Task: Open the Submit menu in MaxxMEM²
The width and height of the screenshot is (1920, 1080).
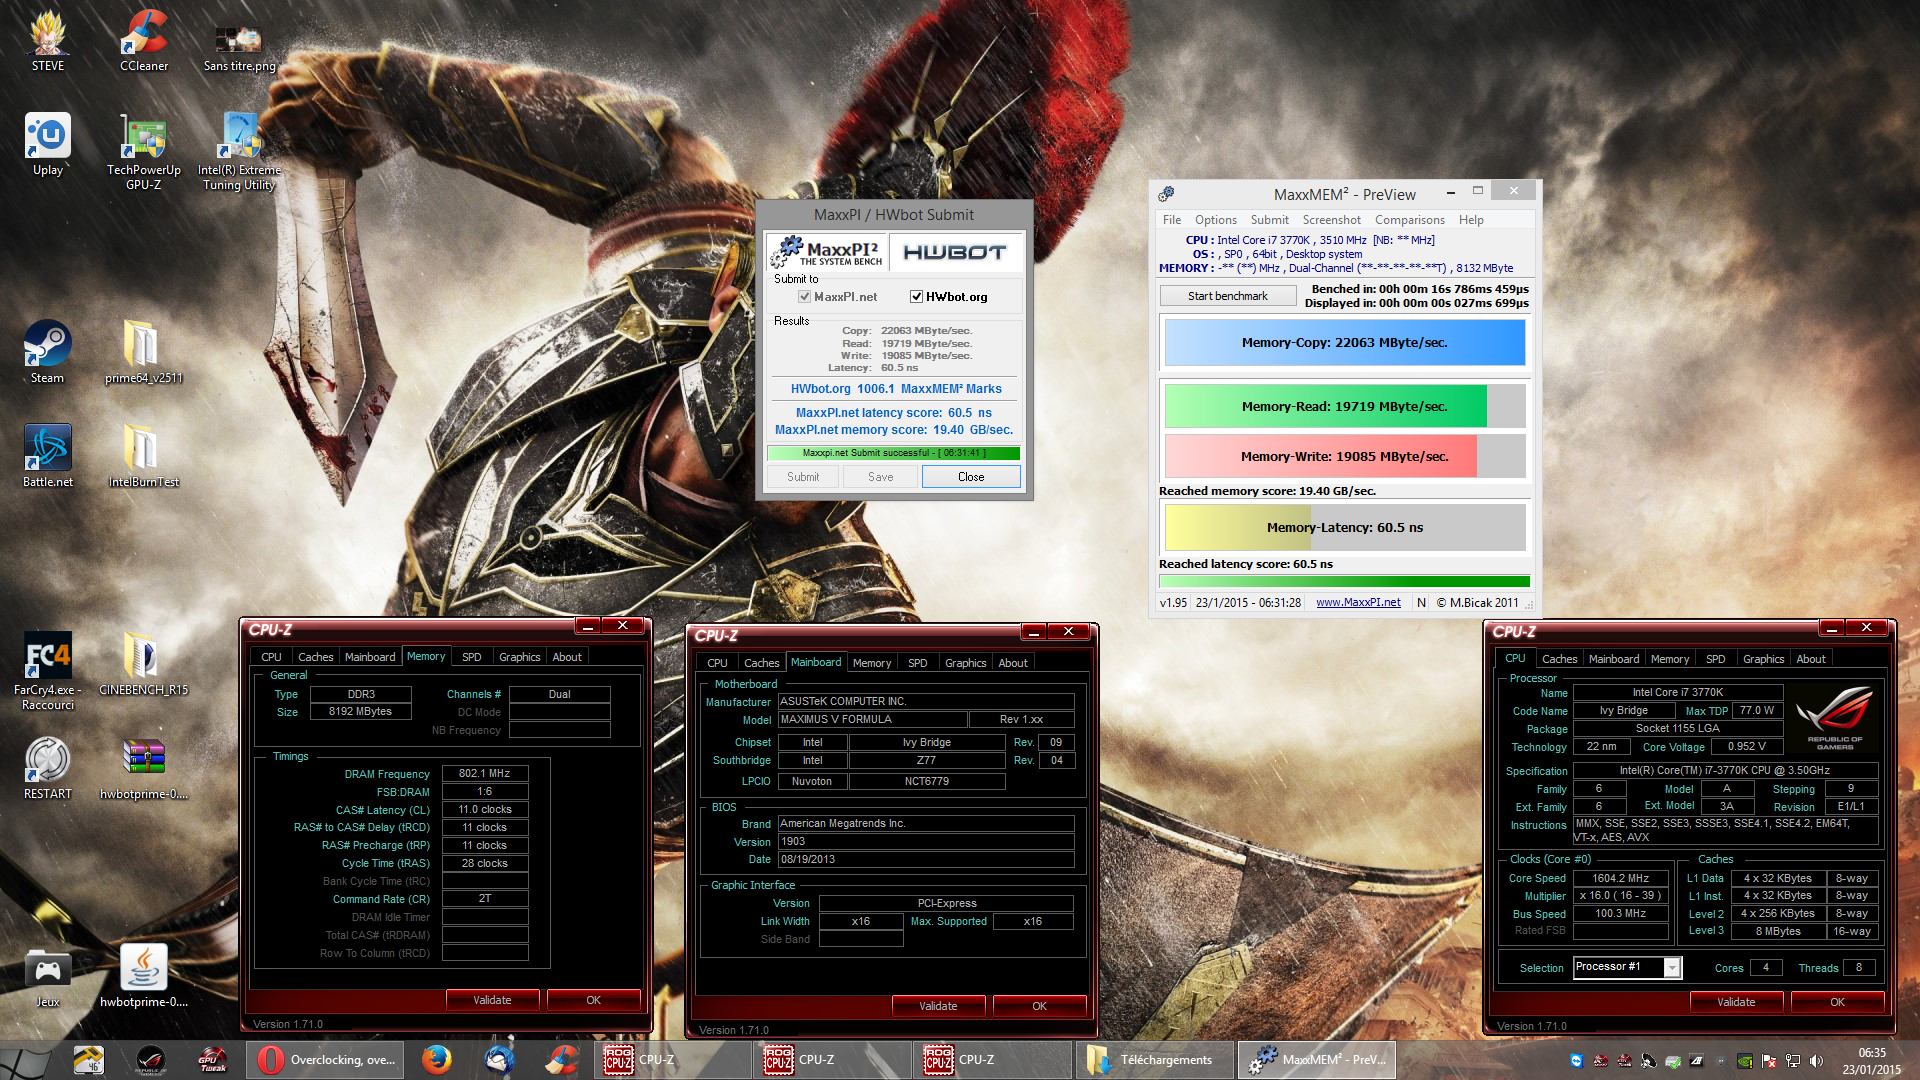Action: coord(1269,220)
